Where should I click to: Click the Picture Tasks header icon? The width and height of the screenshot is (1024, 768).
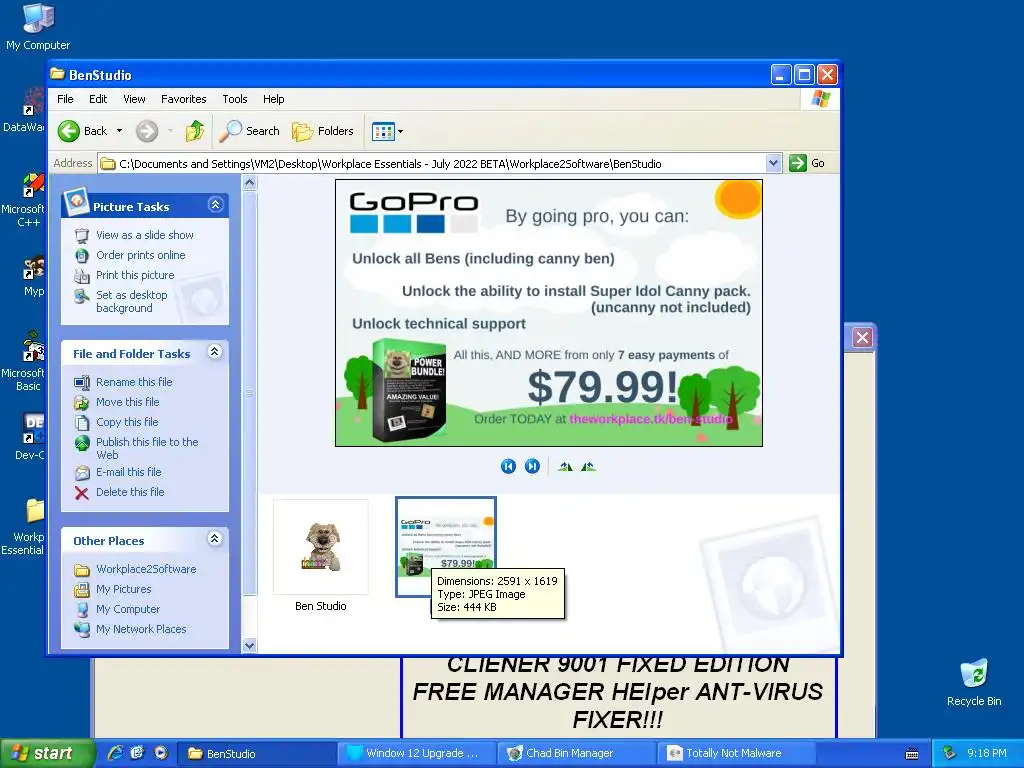pyautogui.click(x=76, y=201)
